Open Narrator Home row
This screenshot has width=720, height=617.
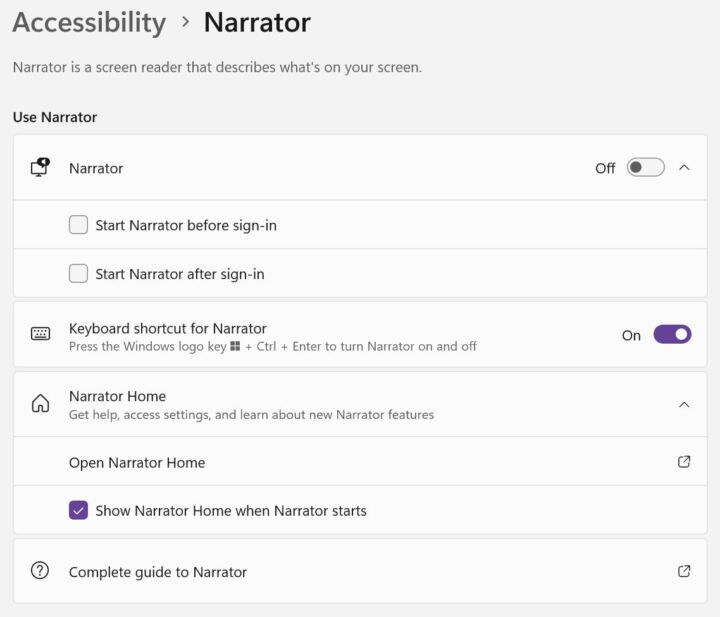pos(360,461)
